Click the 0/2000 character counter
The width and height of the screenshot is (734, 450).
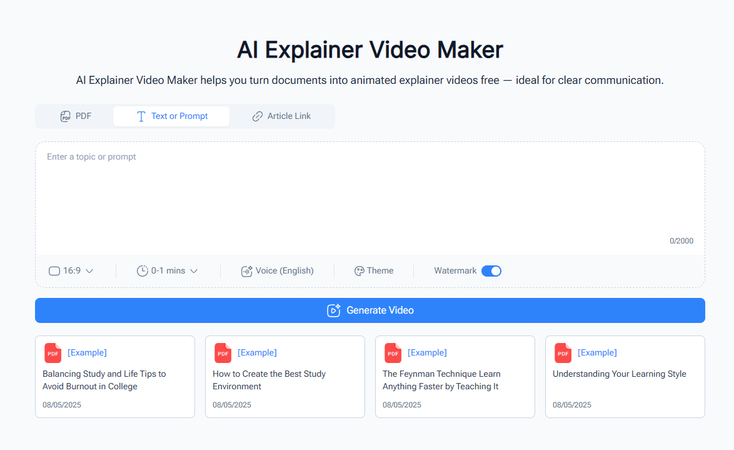click(x=681, y=241)
